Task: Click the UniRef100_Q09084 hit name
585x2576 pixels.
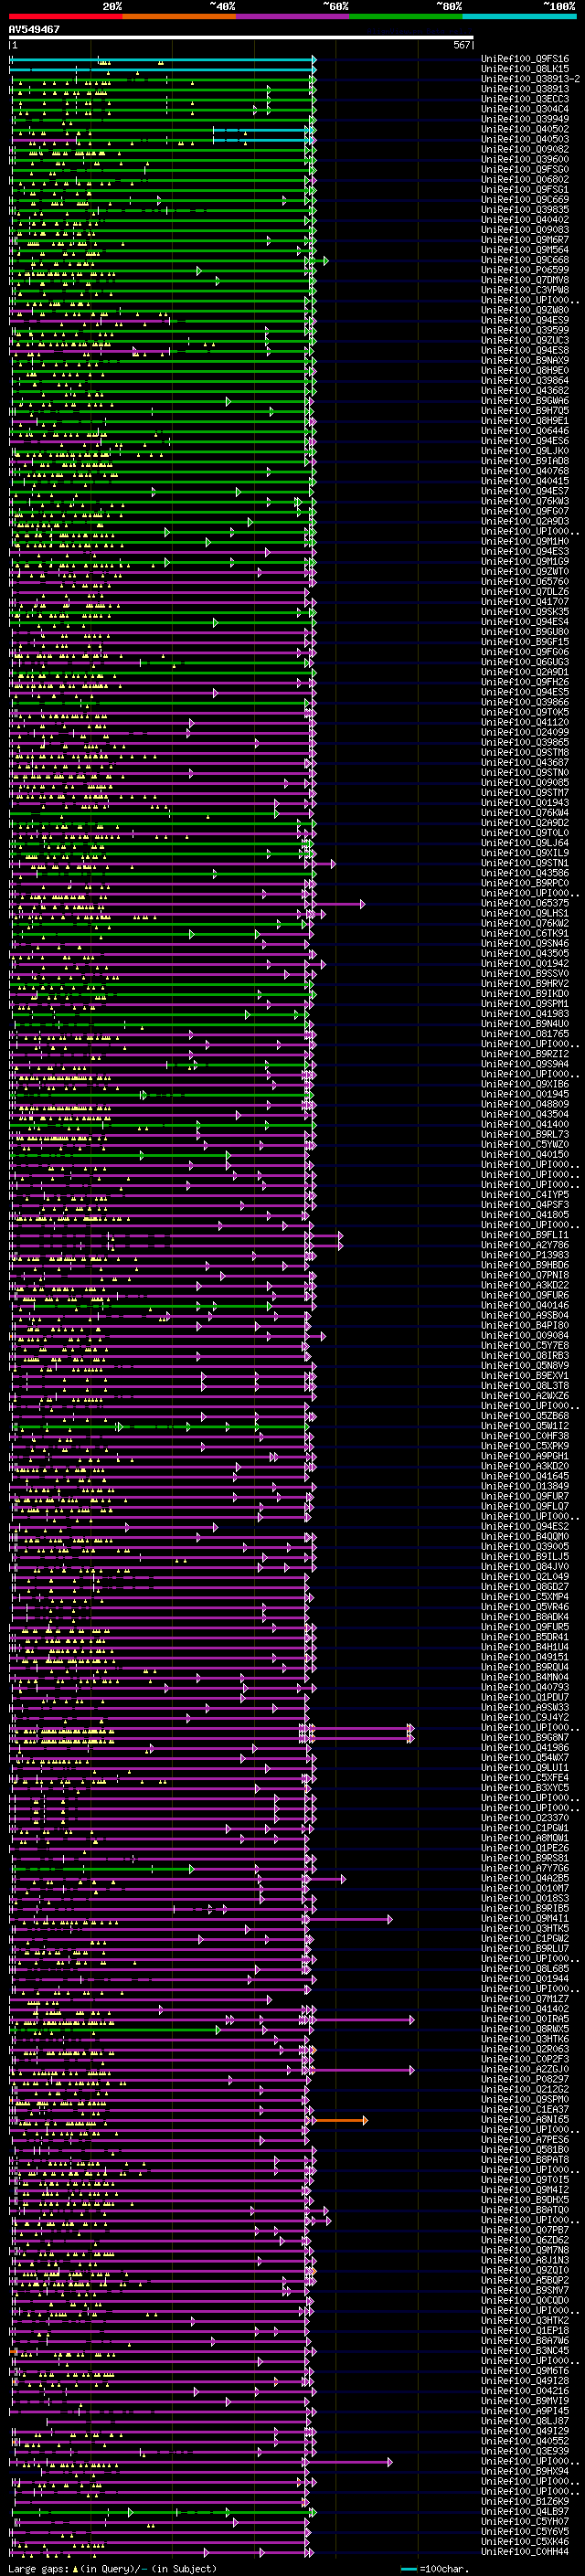Action: tap(525, 1335)
